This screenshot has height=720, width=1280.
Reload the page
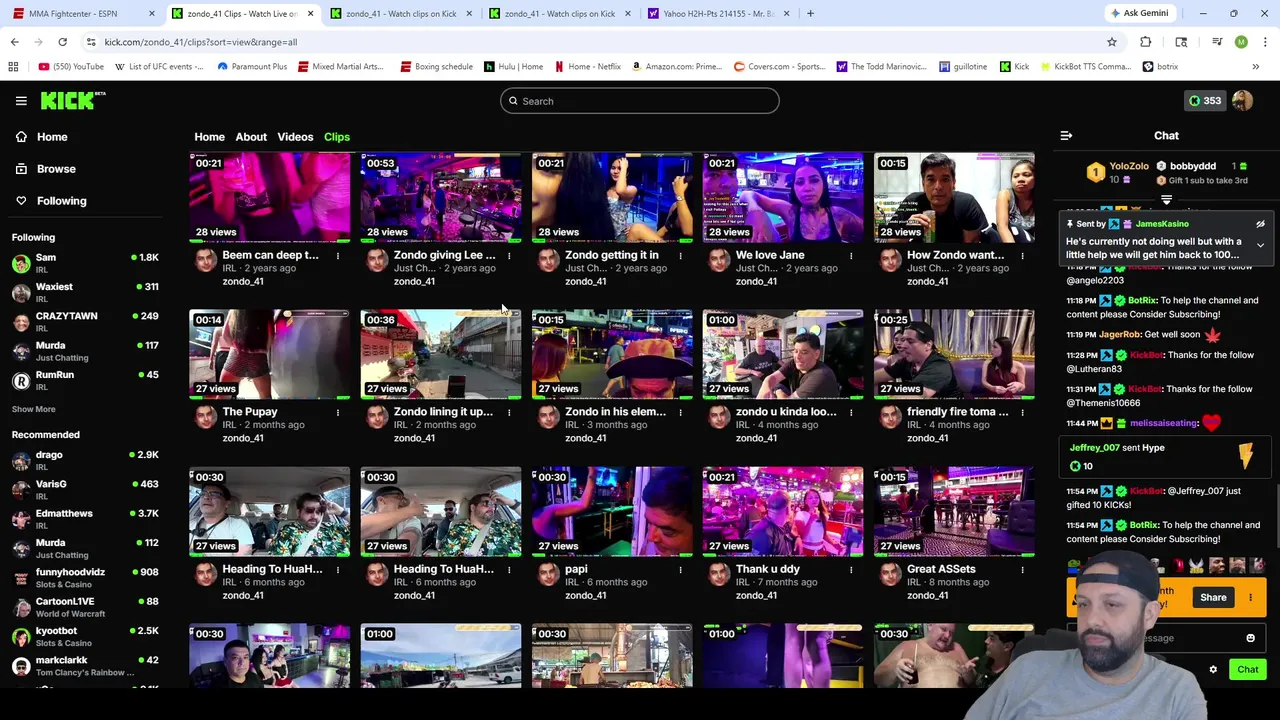62,42
